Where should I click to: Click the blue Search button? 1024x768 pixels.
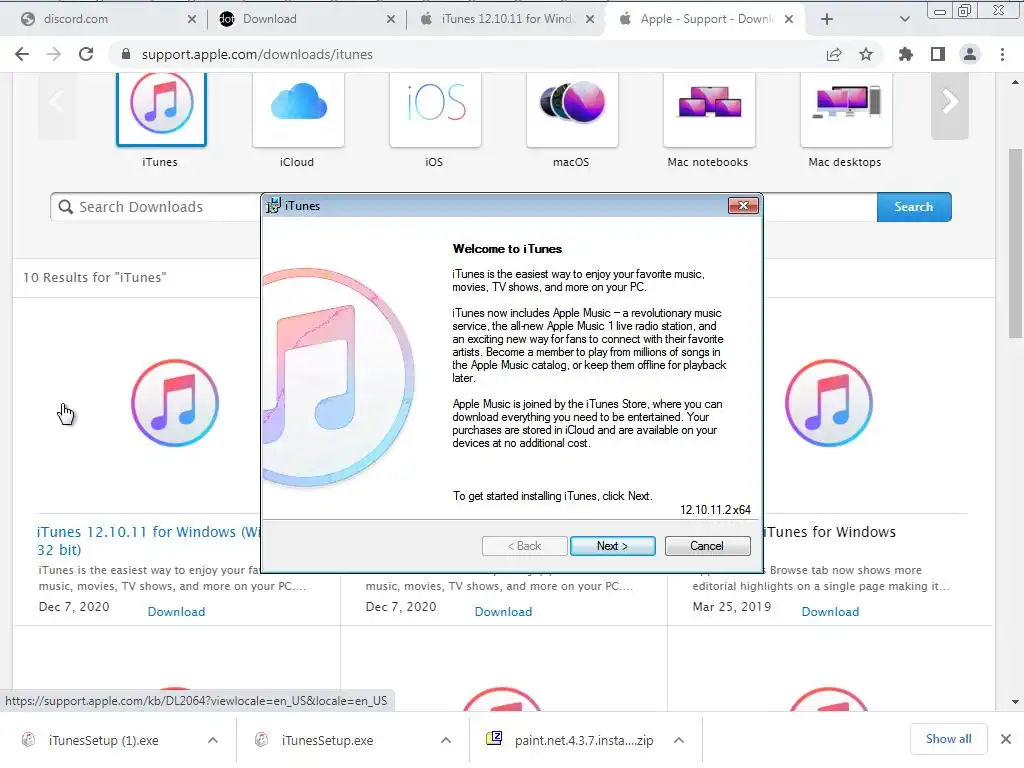coord(914,207)
